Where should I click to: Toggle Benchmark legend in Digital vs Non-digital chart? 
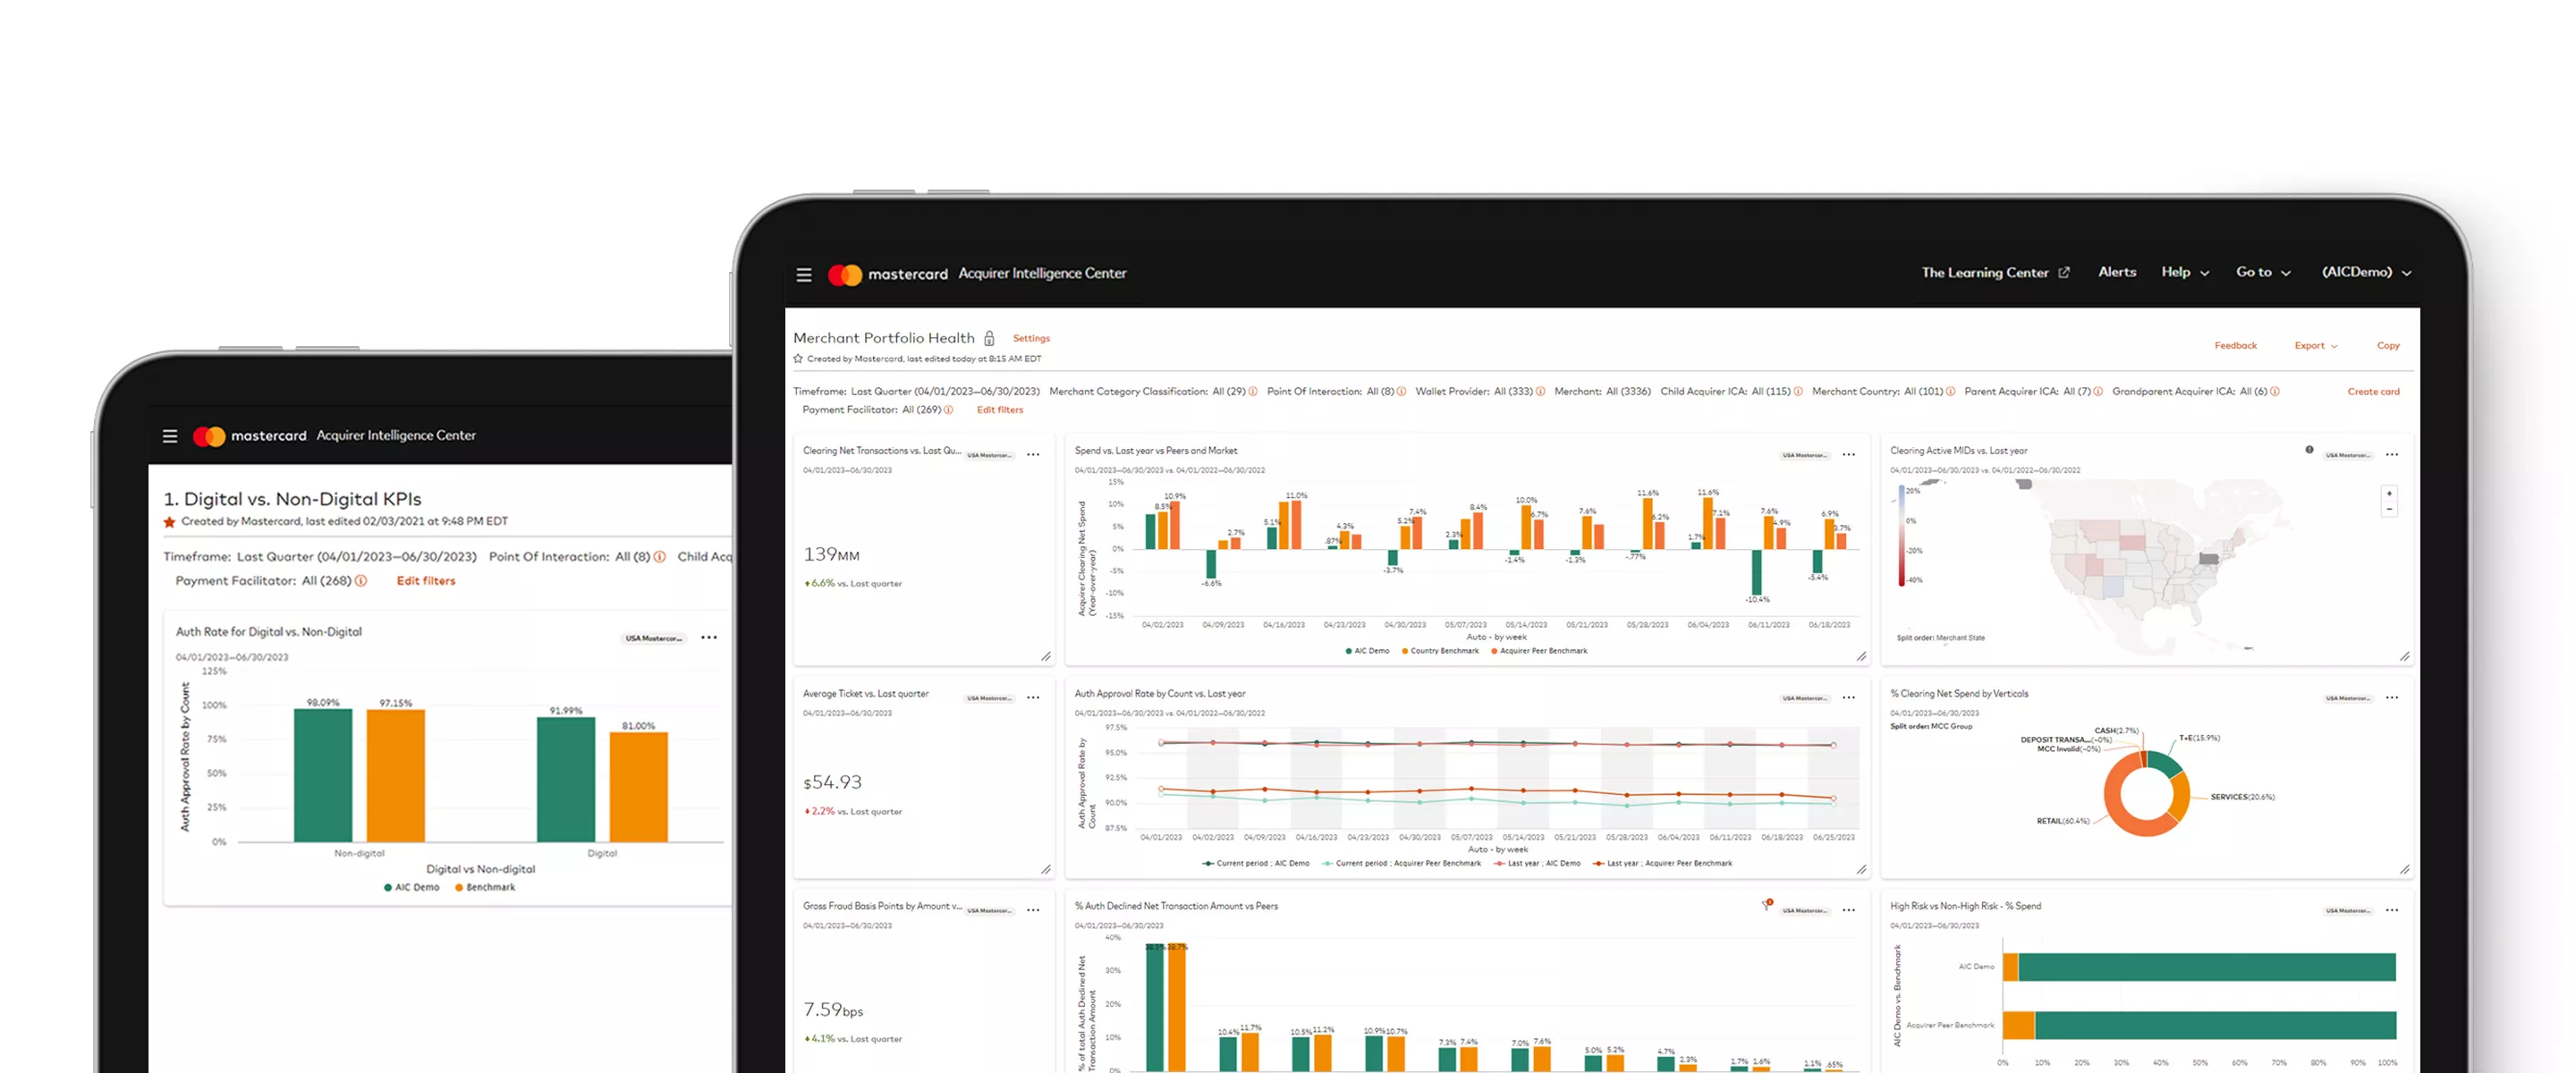click(x=485, y=888)
